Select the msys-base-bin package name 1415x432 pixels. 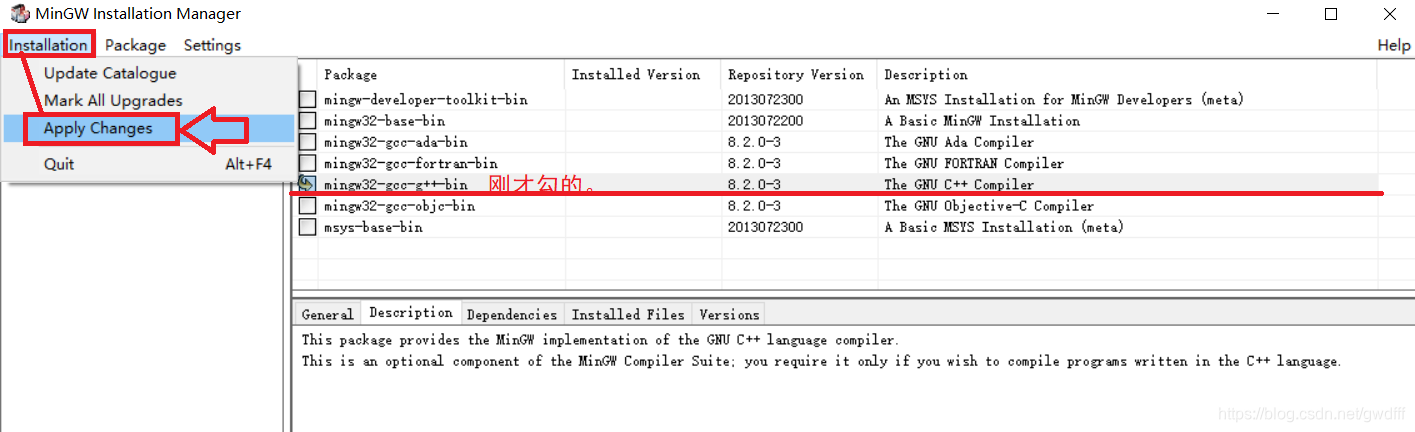(373, 227)
